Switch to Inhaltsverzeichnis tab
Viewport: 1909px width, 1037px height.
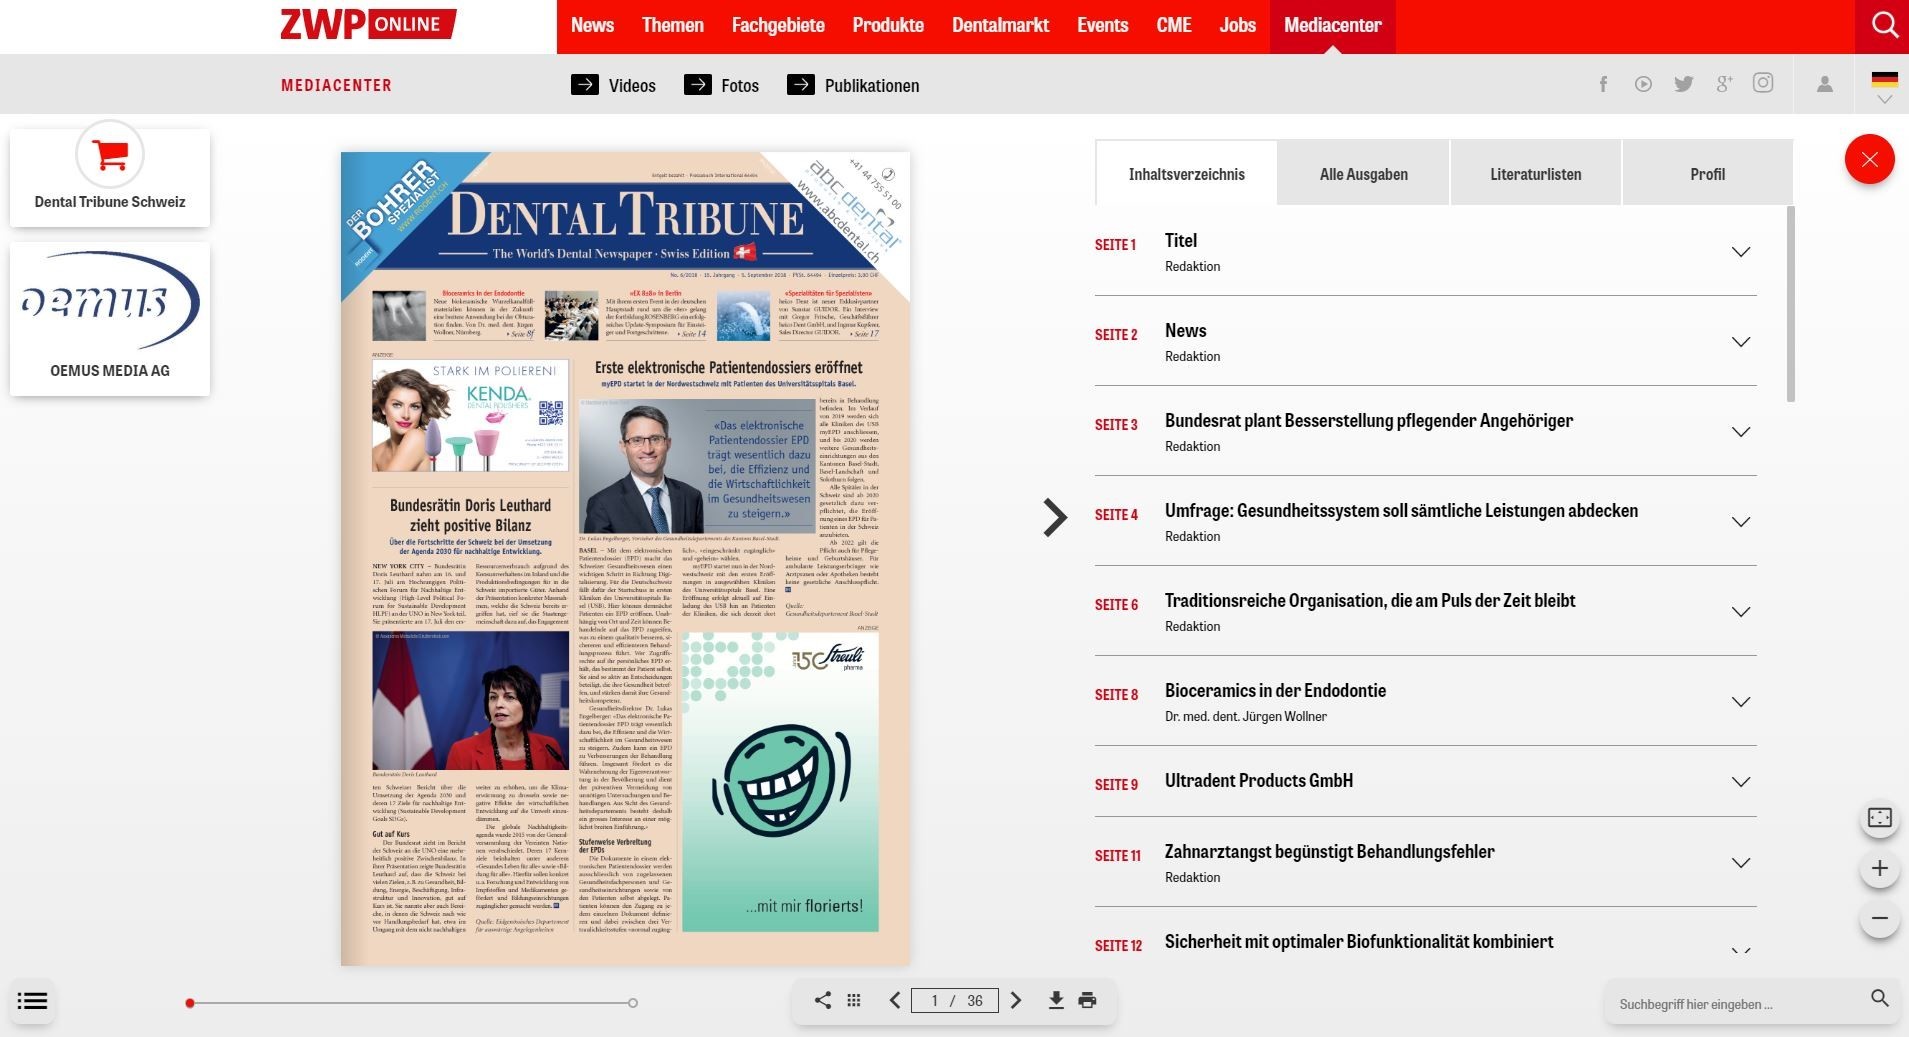pos(1186,174)
